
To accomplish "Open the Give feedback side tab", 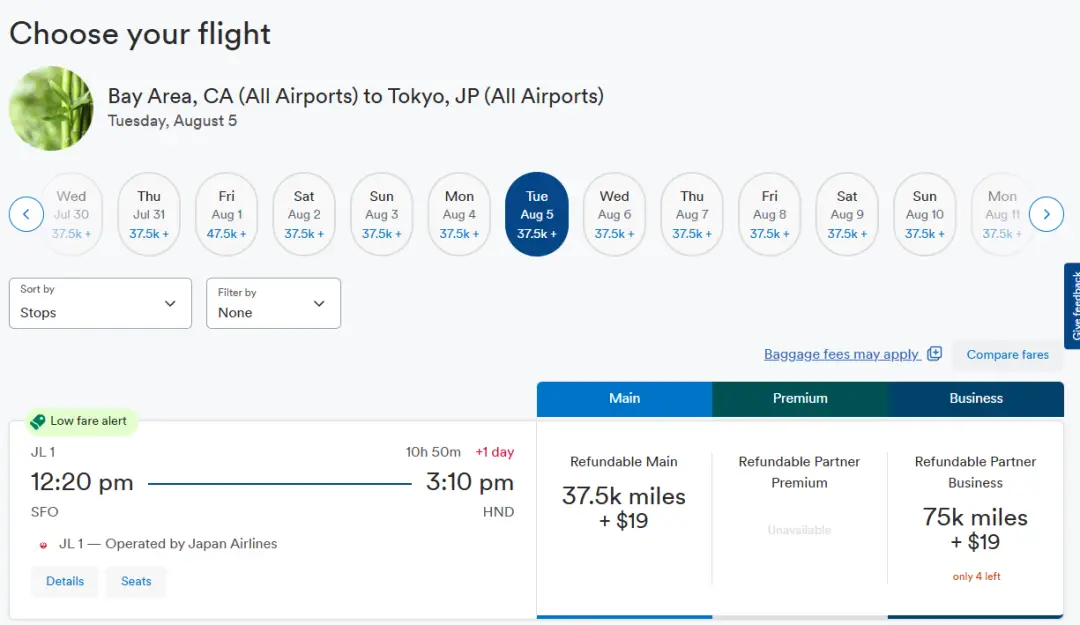I will tap(1073, 306).
